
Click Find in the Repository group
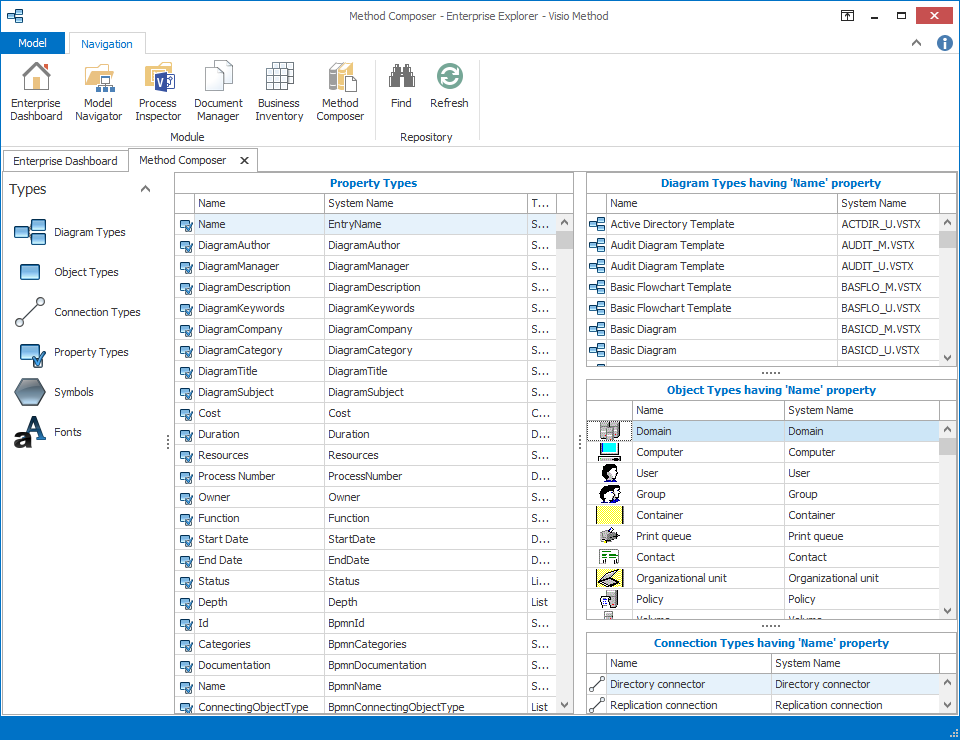click(401, 90)
